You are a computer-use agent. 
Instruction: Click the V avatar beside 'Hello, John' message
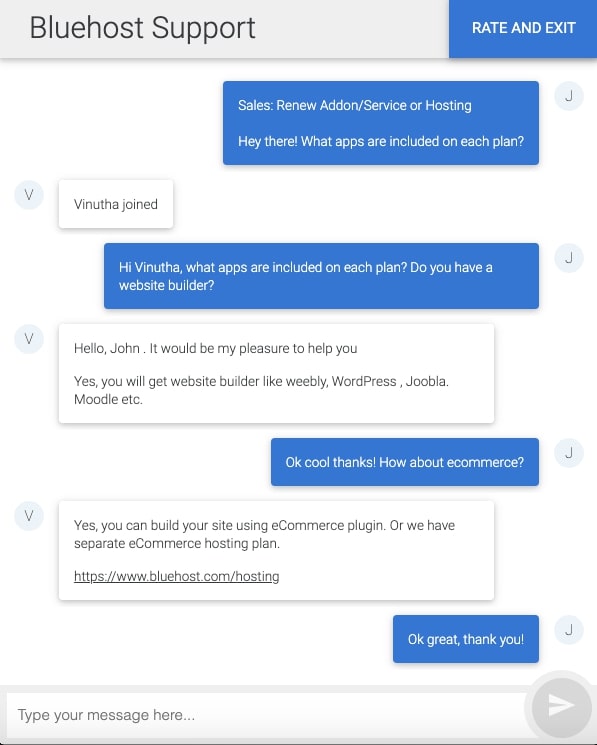click(29, 339)
